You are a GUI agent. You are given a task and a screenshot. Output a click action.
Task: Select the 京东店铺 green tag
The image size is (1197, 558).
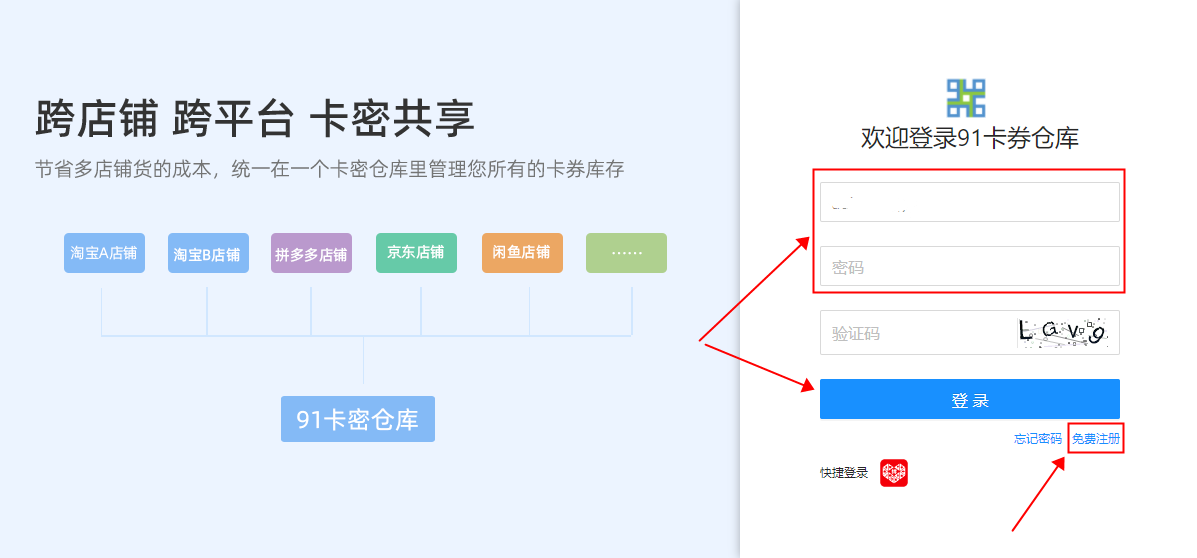point(416,253)
